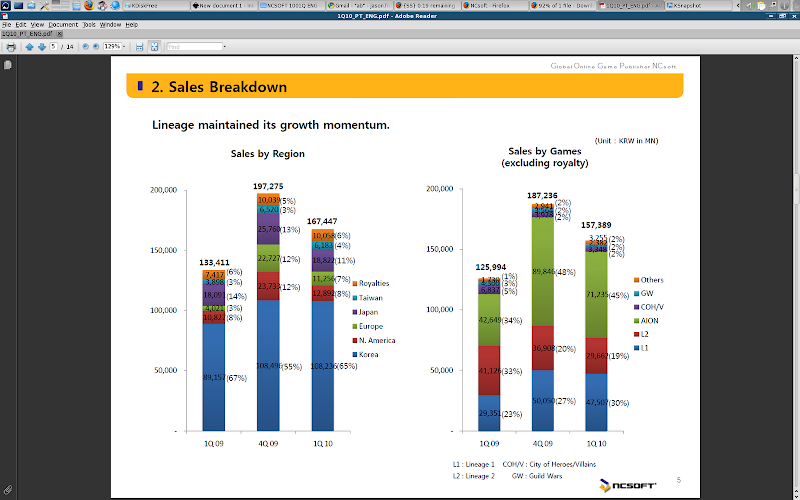Click the NCSOFT logo at page bottom
Screen dimensions: 800x500
click(628, 485)
